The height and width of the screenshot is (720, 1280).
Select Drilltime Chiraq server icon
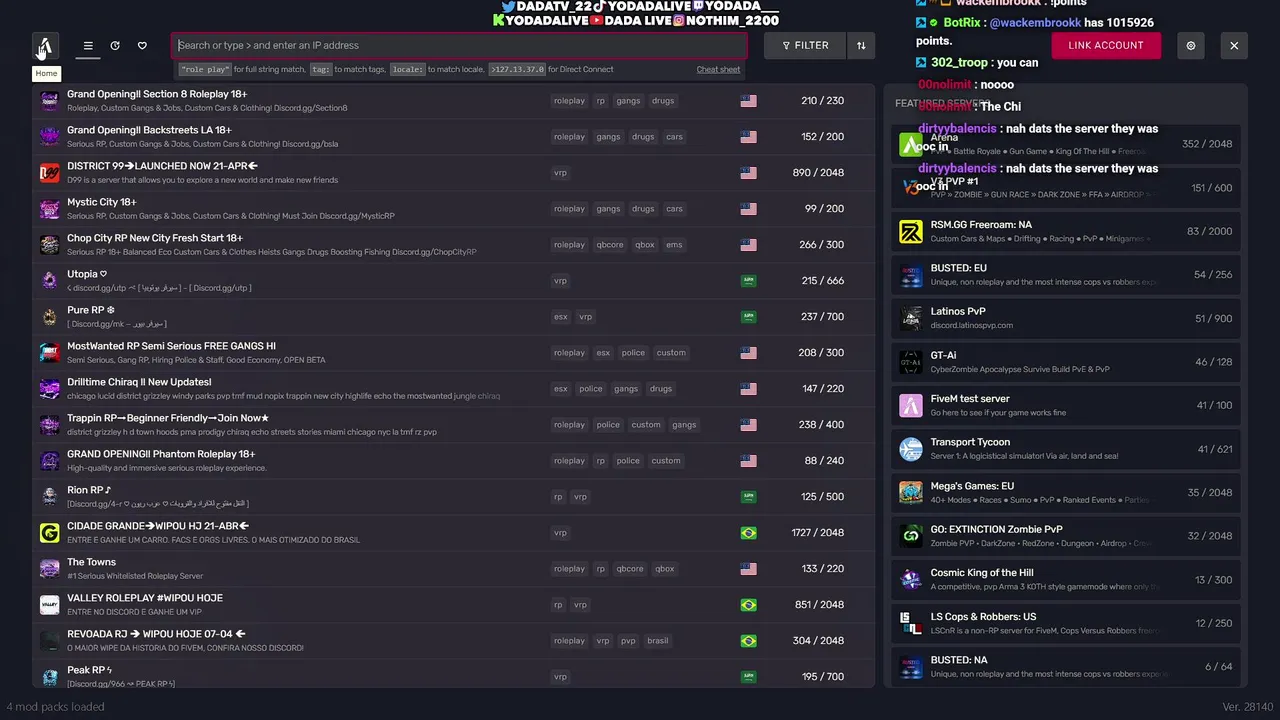pos(49,389)
